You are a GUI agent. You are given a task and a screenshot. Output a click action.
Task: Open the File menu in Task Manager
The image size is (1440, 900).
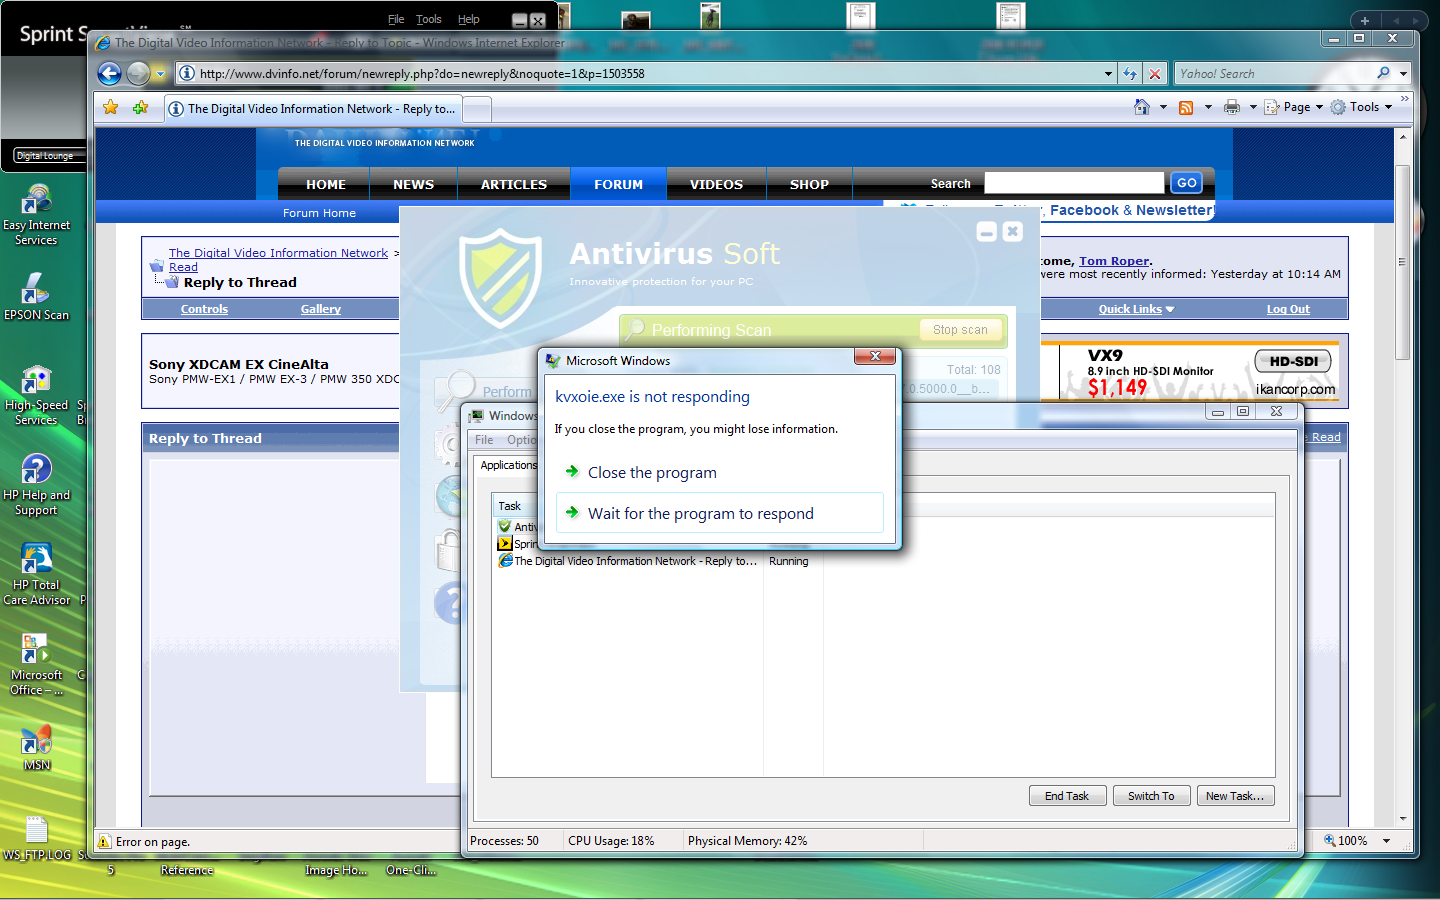point(484,440)
